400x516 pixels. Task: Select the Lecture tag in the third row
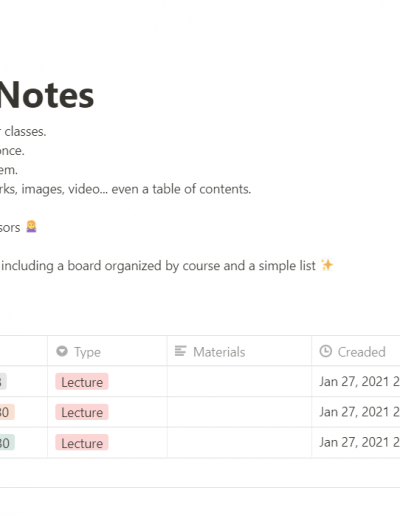coord(82,443)
